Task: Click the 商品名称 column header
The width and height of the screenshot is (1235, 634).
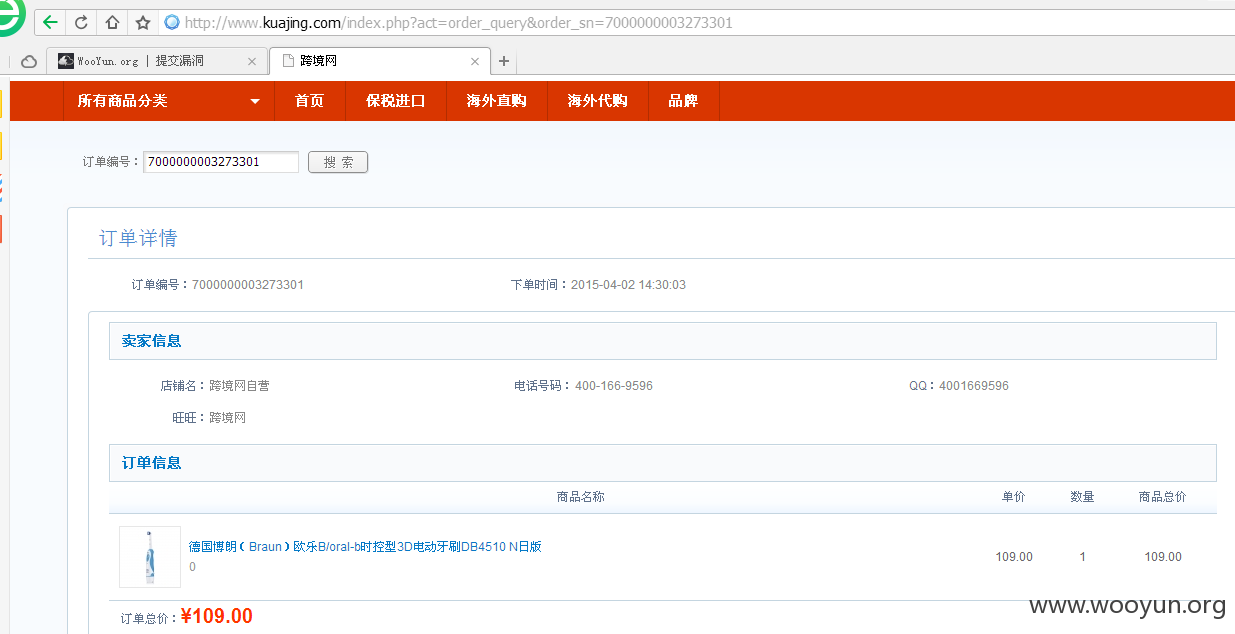Action: [x=581, y=497]
